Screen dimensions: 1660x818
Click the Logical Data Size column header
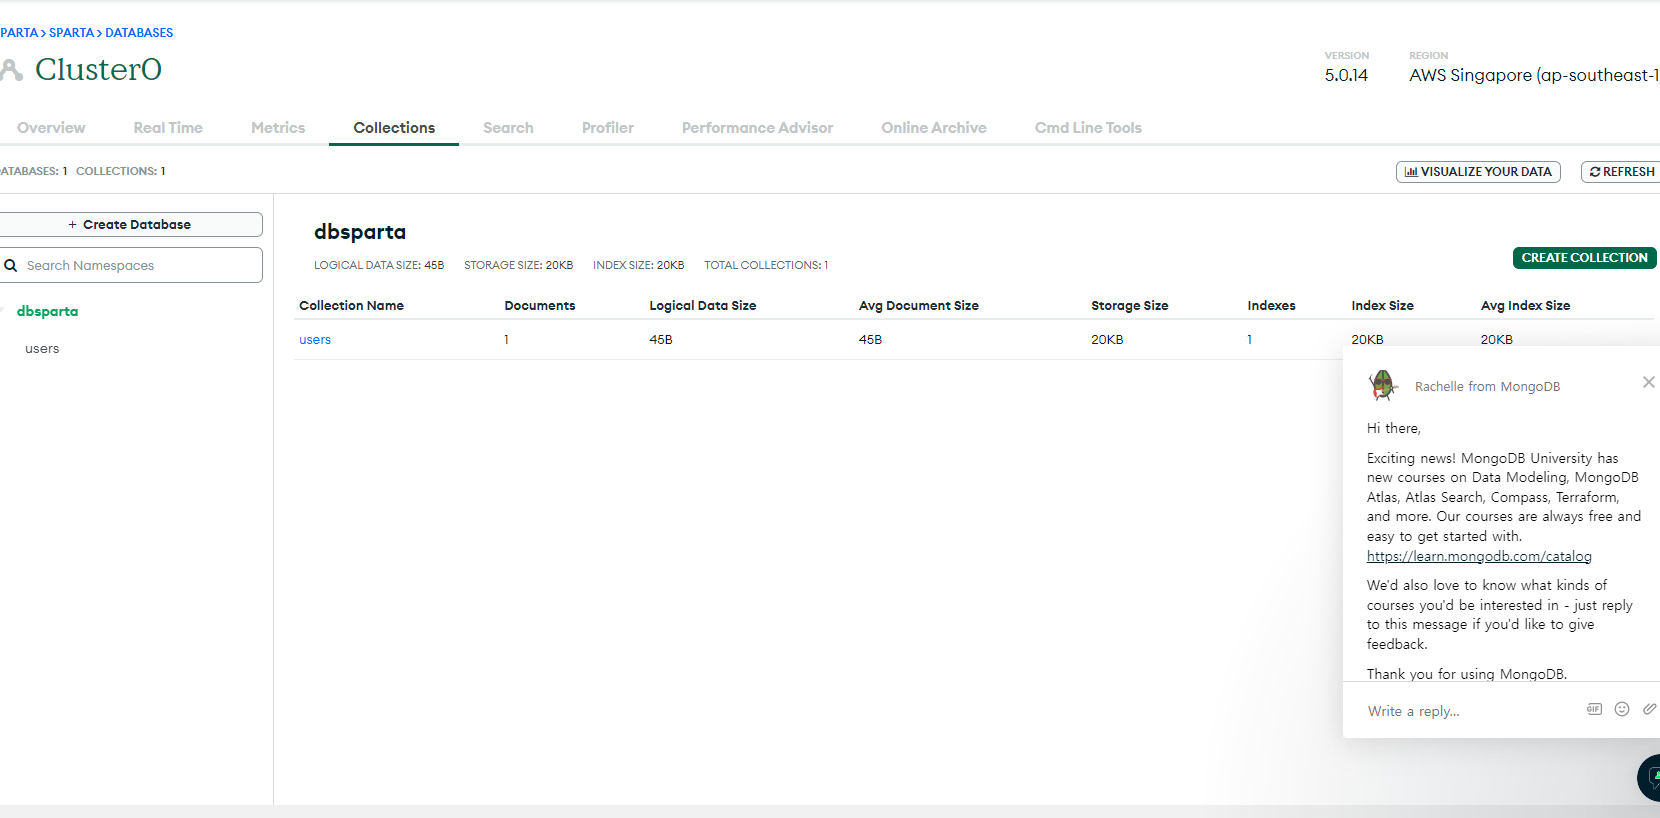tap(703, 306)
